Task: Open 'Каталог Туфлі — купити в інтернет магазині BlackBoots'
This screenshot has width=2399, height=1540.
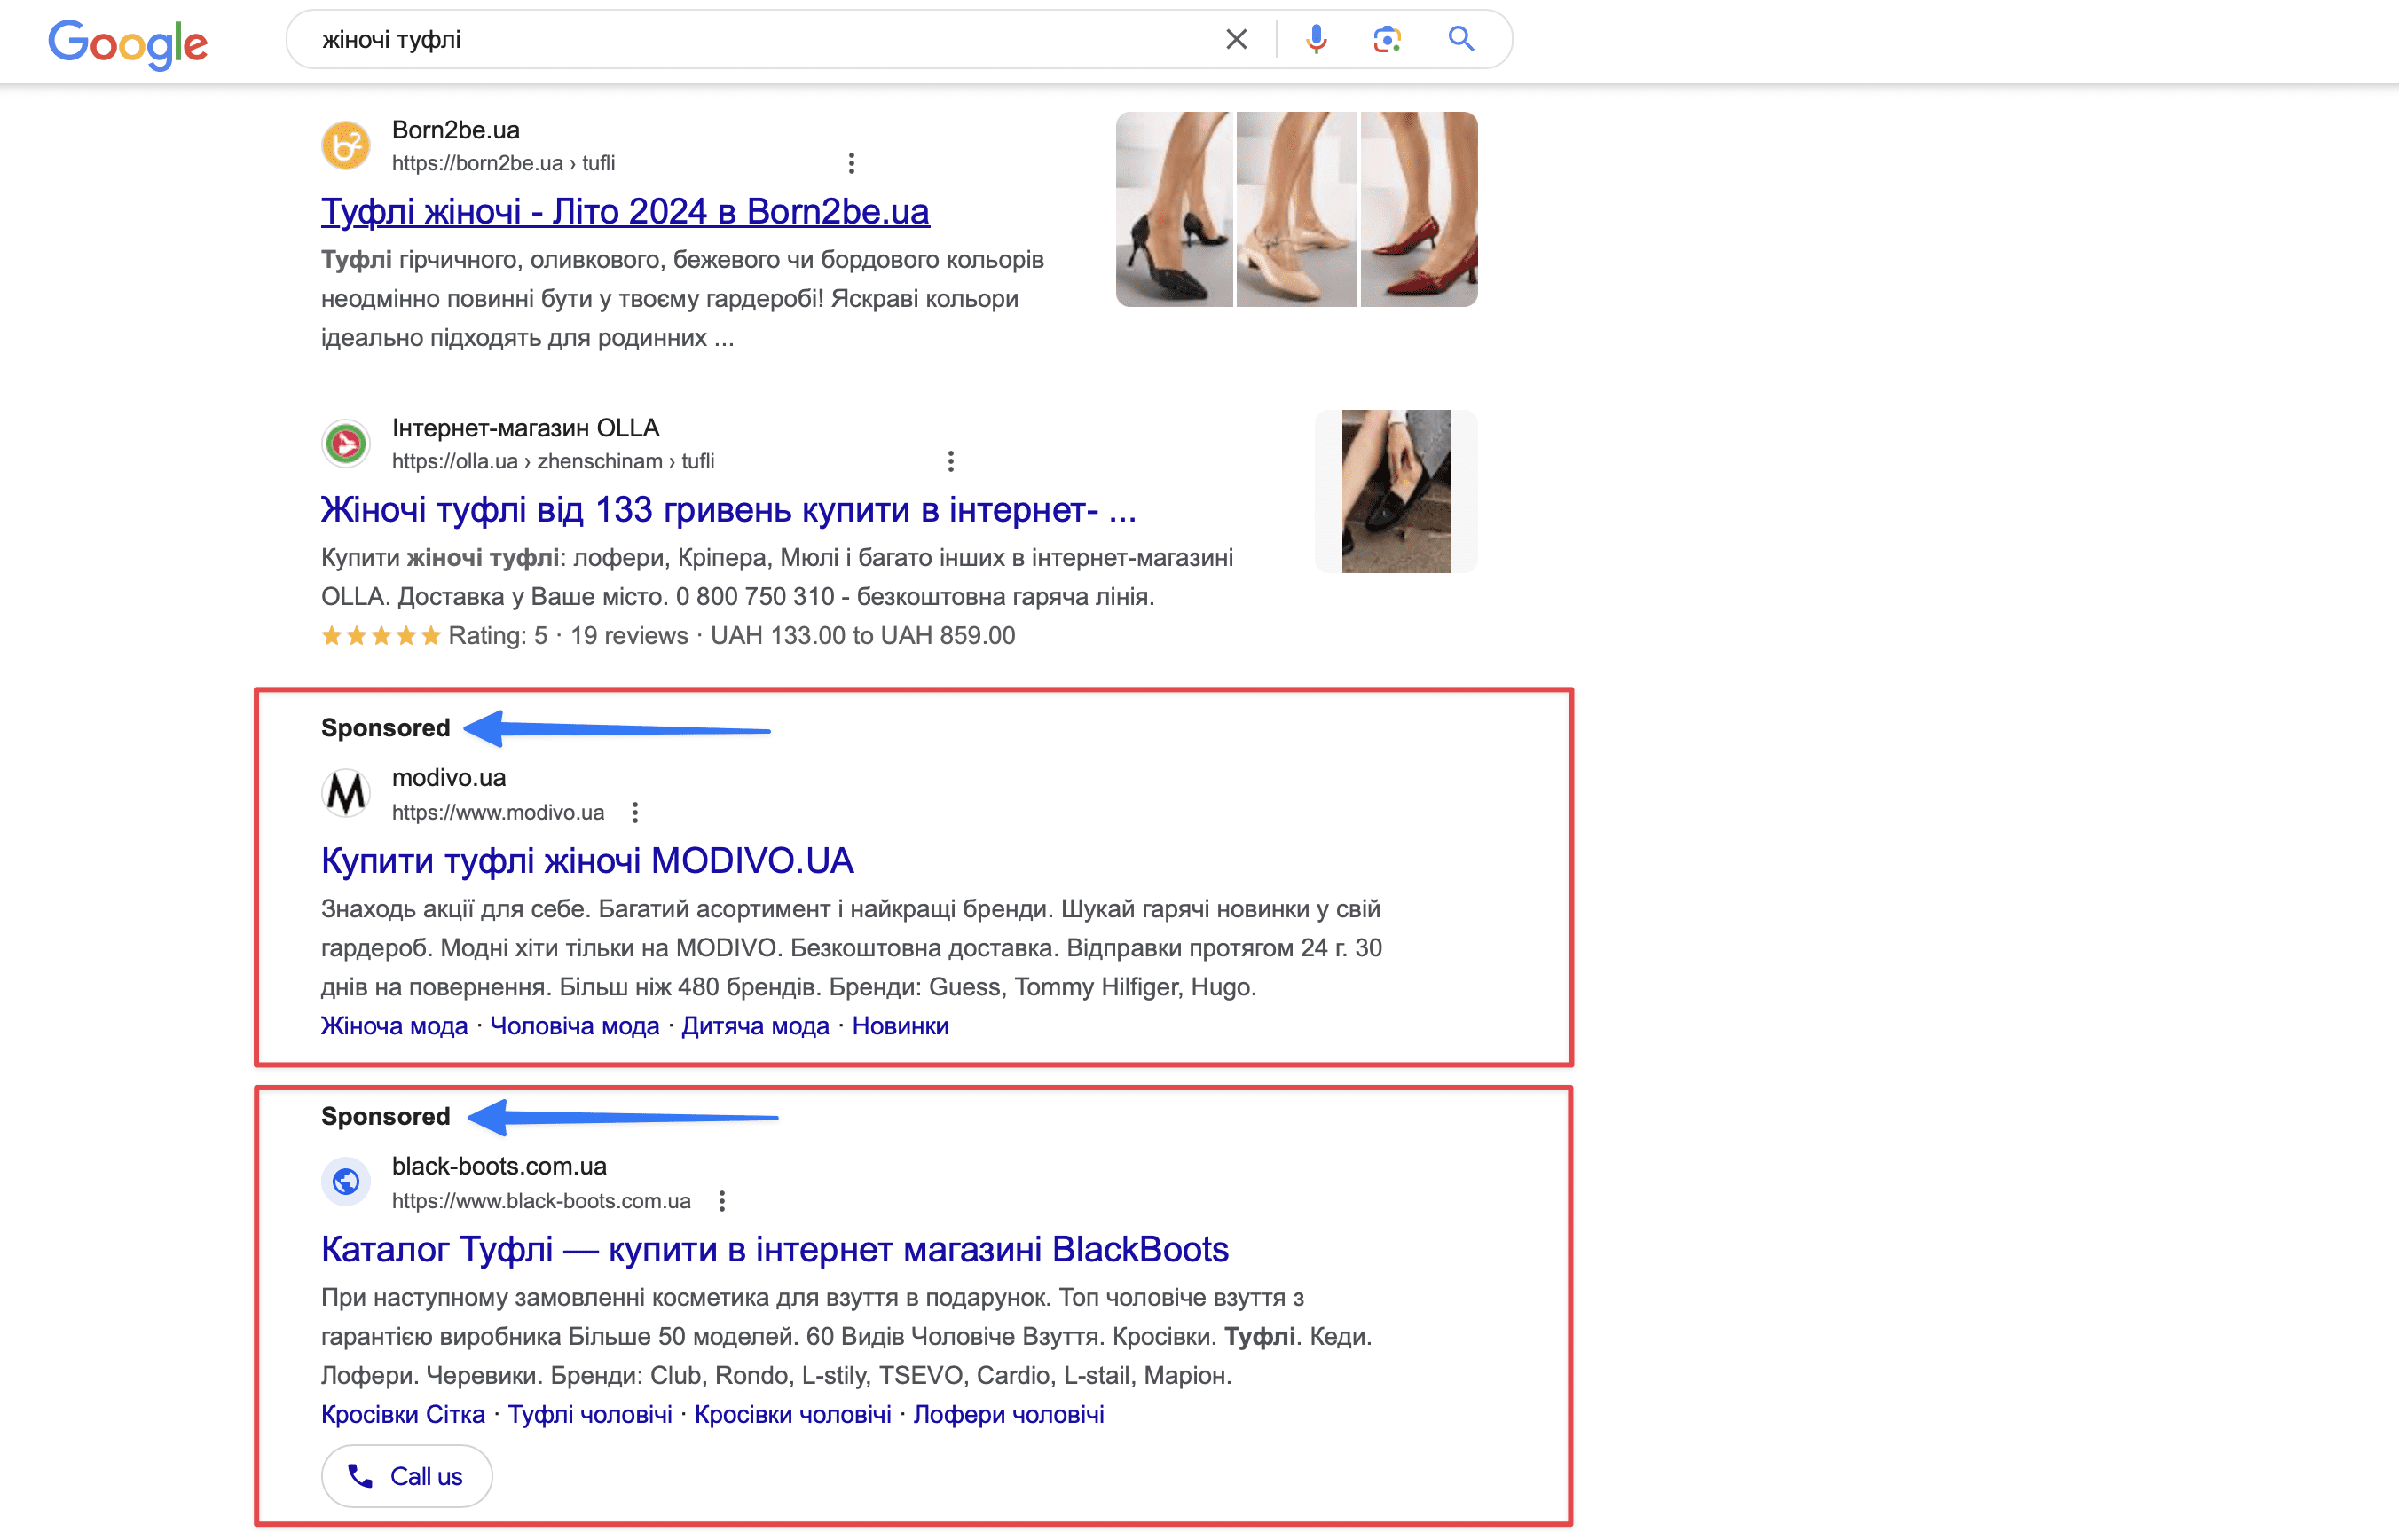Action: point(775,1250)
